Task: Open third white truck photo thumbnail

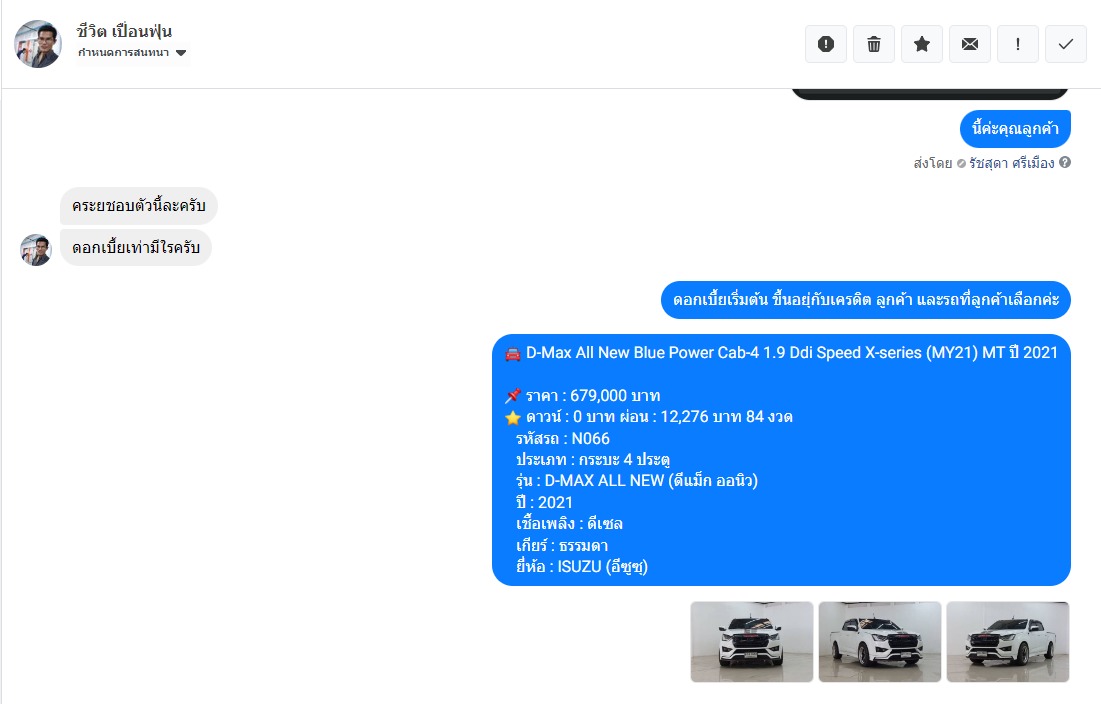Action: [1008, 642]
